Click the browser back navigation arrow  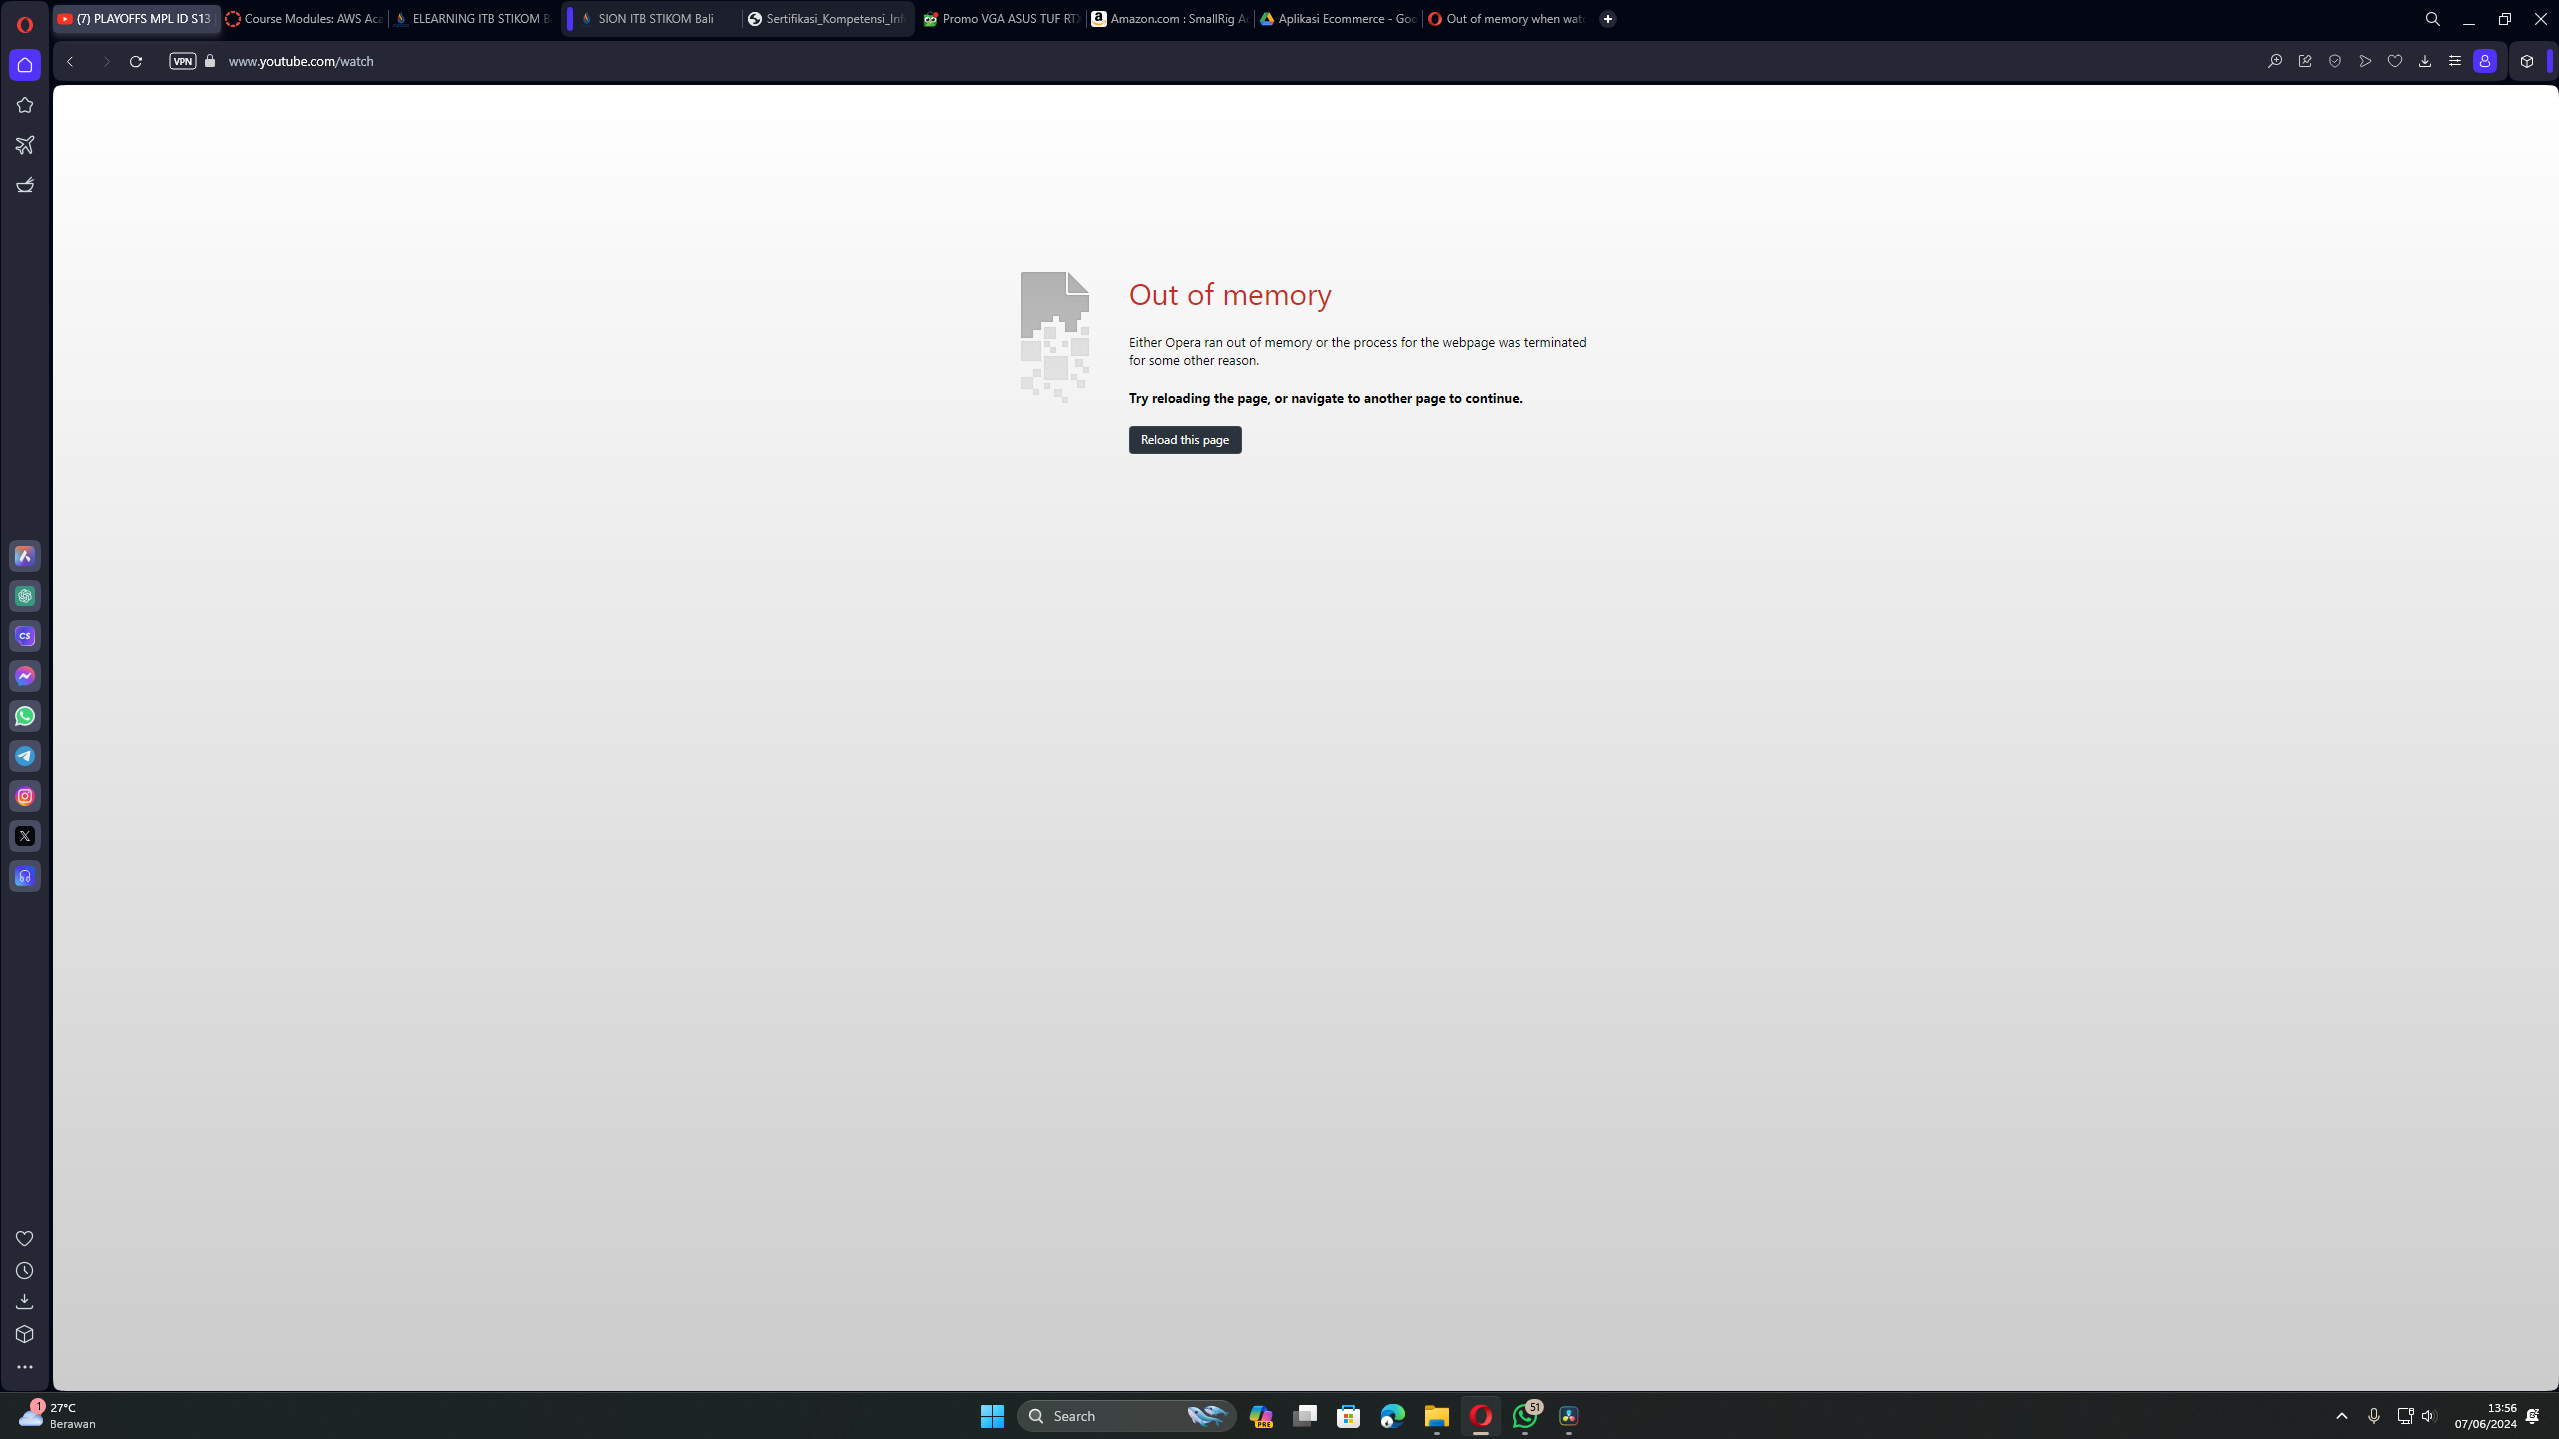pyautogui.click(x=69, y=61)
